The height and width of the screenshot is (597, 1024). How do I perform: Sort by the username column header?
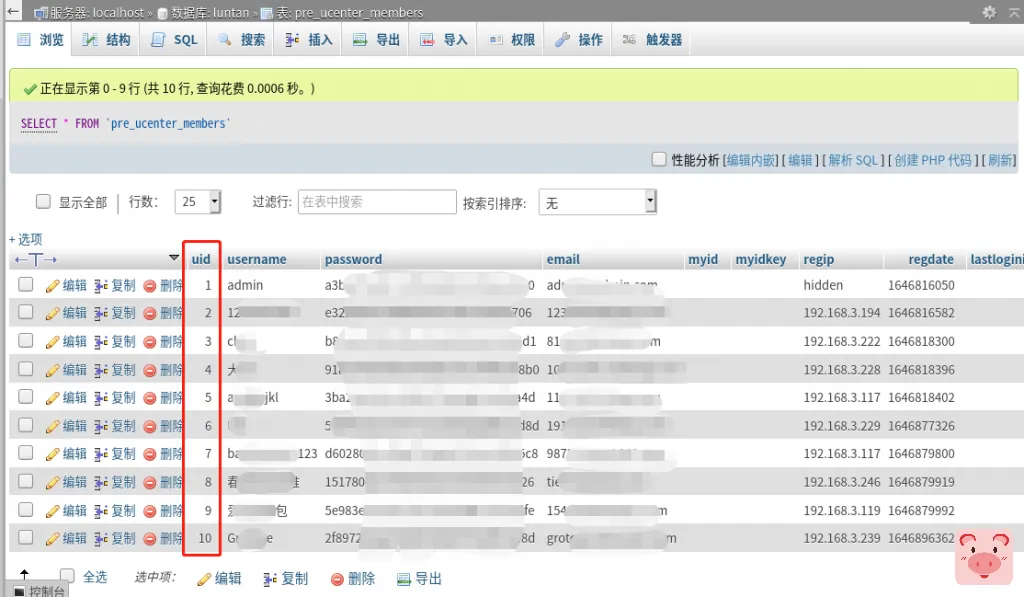coord(257,259)
